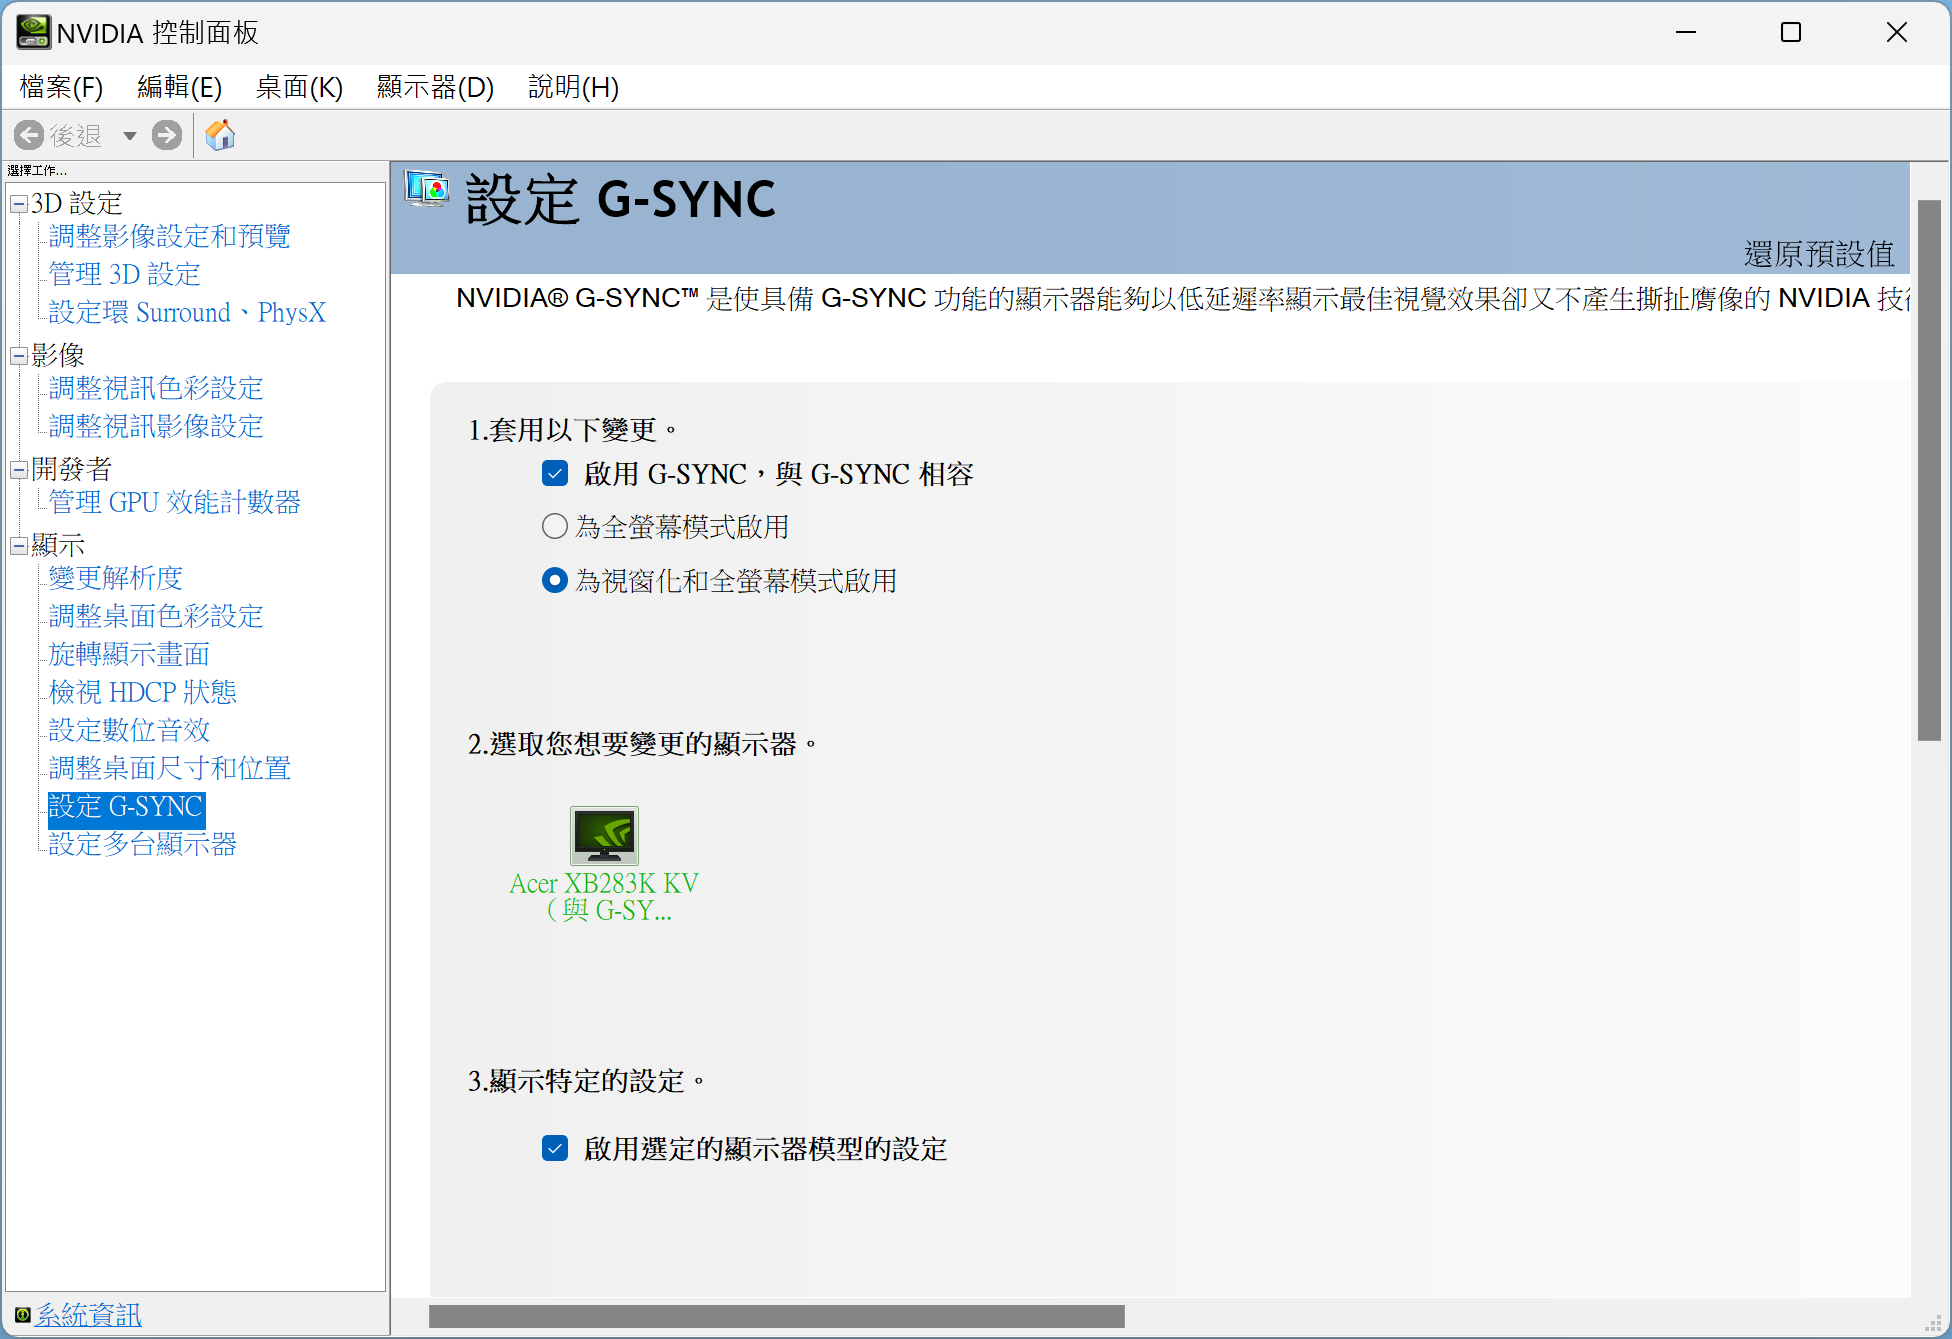
Task: Collapse the 影像 tree node
Action: [19, 356]
